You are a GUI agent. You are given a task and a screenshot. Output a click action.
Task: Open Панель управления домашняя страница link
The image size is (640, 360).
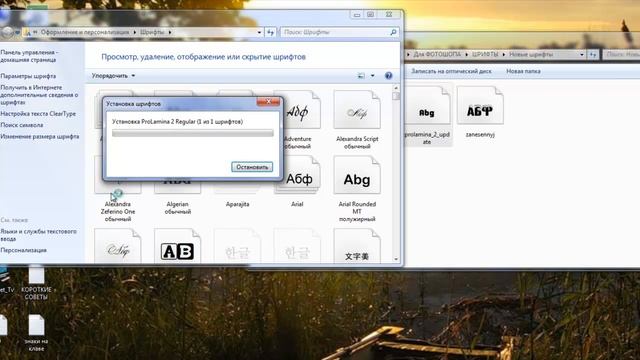click(x=29, y=56)
